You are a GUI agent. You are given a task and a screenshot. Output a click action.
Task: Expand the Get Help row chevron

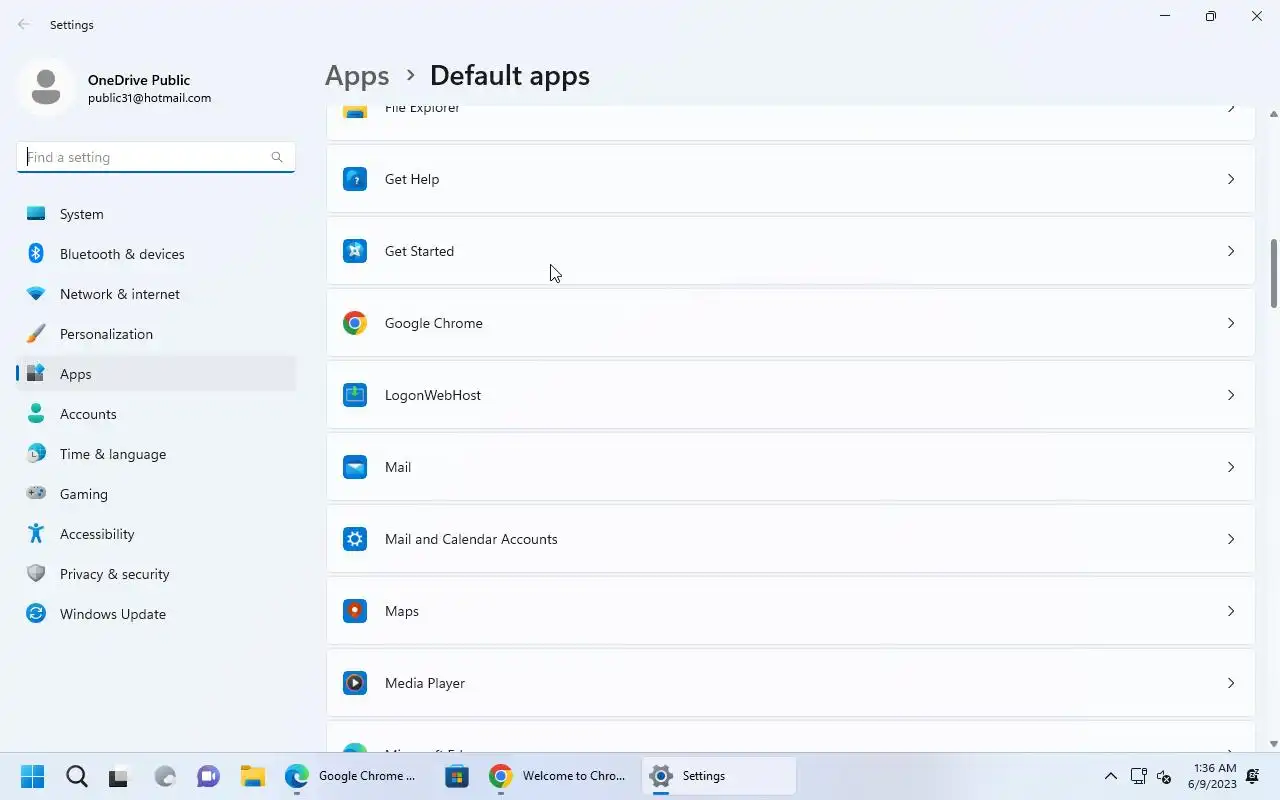(1231, 179)
